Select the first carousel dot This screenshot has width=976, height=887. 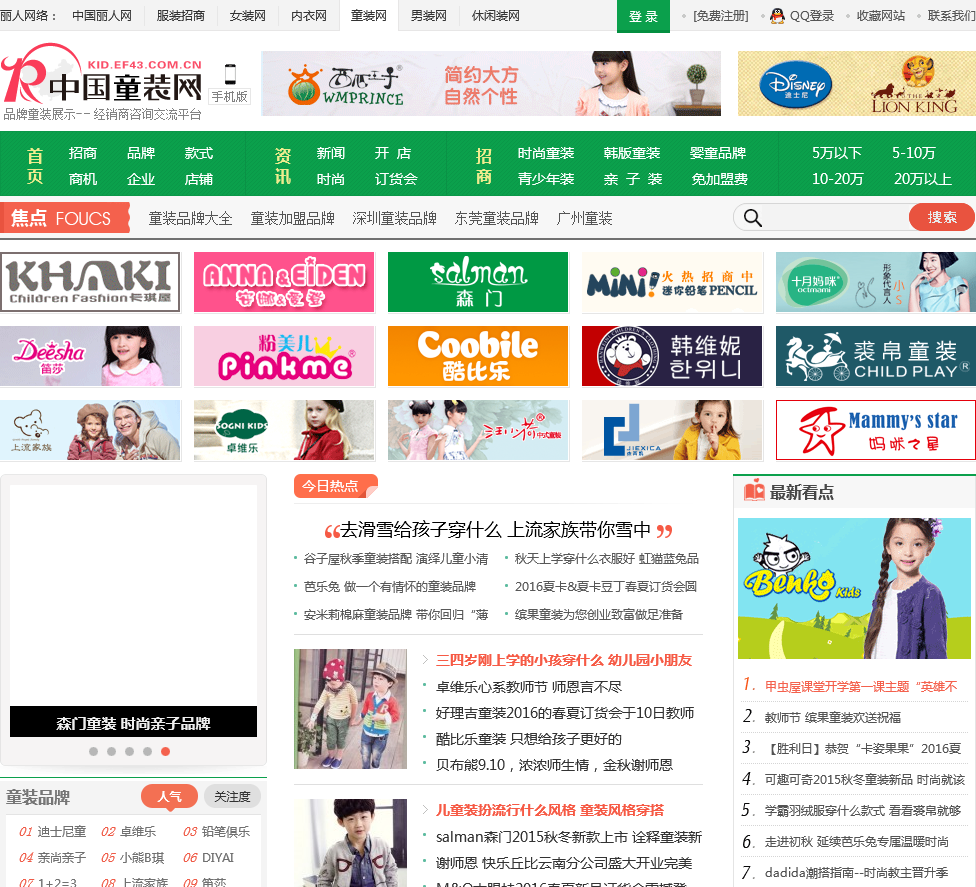93,751
